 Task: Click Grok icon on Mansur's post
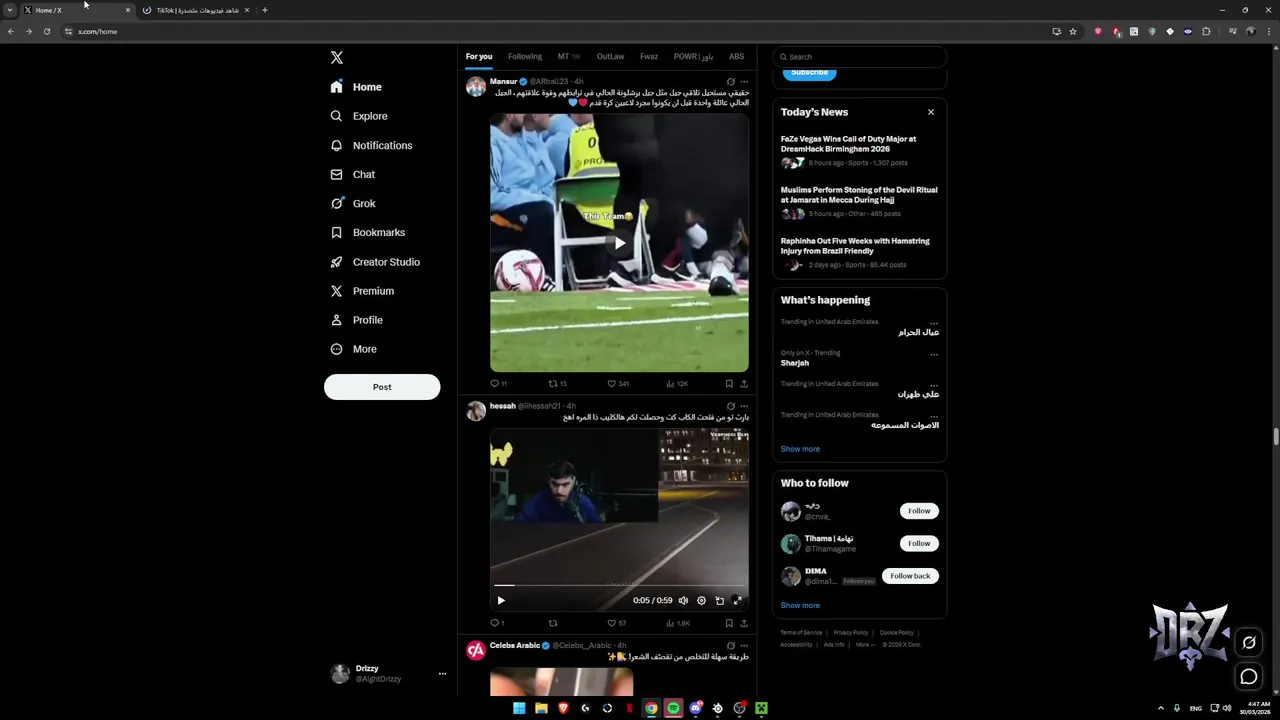point(730,82)
